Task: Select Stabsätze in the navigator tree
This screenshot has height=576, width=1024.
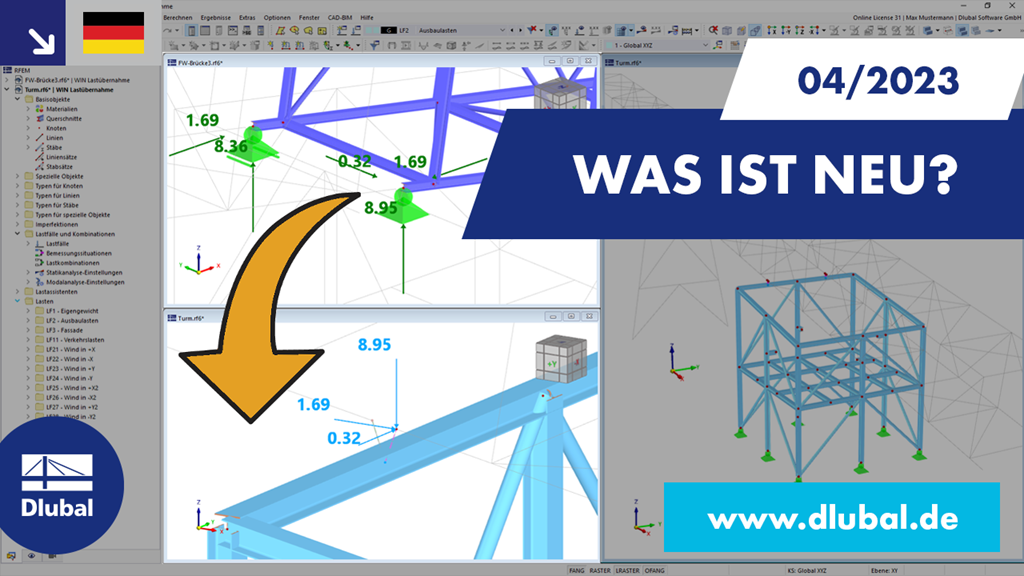Action: [59, 167]
